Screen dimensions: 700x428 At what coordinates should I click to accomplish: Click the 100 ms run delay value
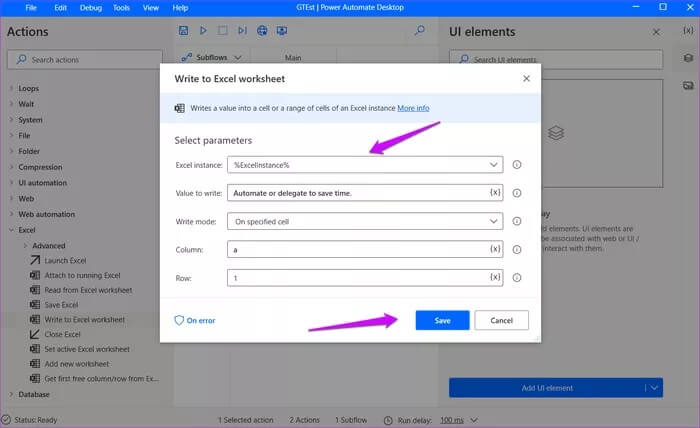click(452, 420)
